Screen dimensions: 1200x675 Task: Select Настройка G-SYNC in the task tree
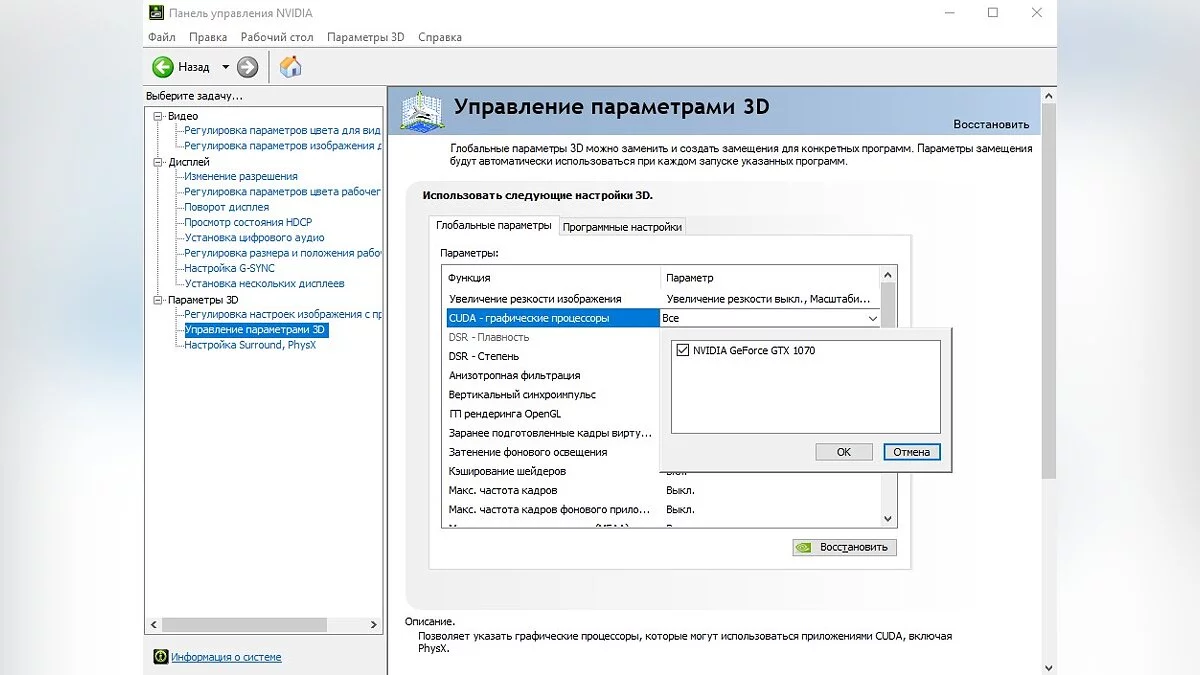[x=229, y=268]
